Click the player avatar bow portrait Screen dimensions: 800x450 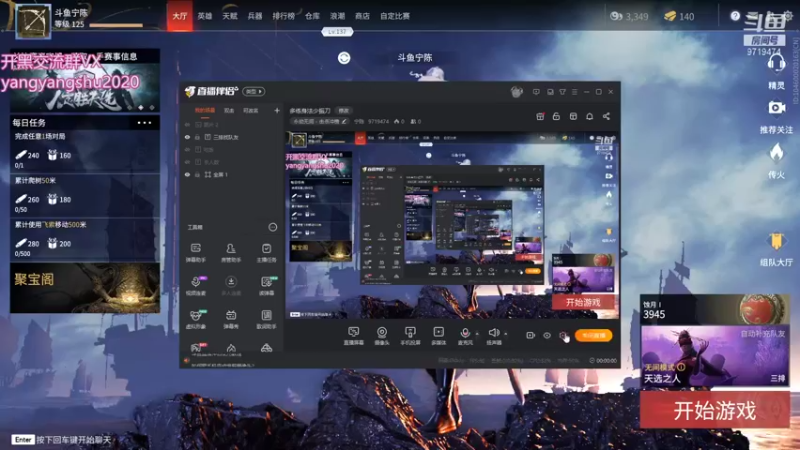[33, 21]
